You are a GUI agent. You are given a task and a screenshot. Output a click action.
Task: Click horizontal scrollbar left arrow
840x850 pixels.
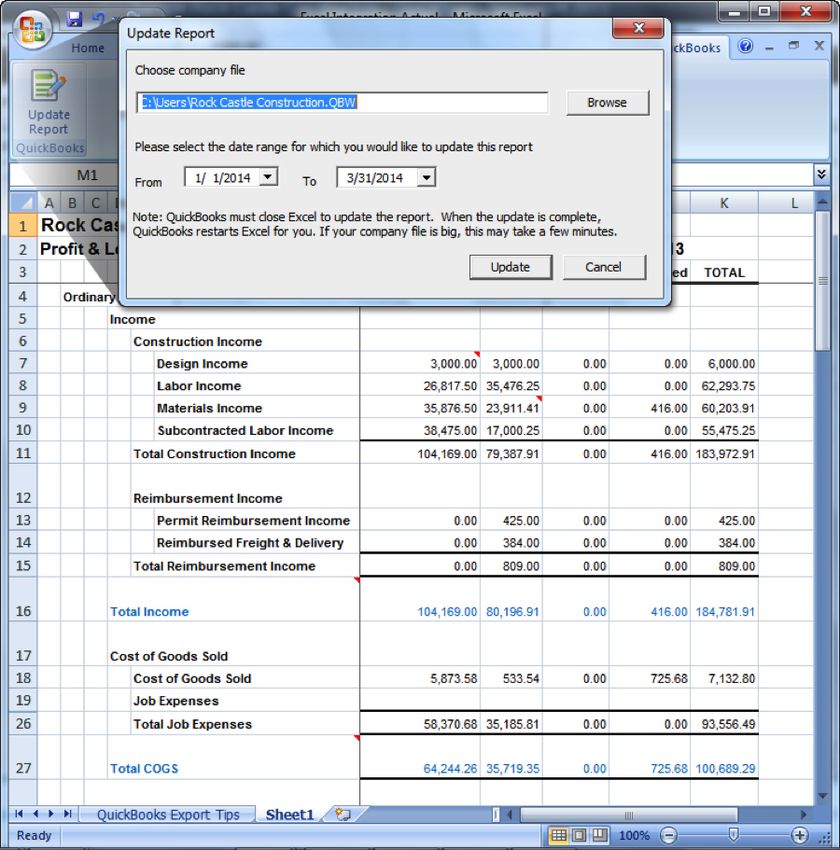pyautogui.click(x=509, y=814)
